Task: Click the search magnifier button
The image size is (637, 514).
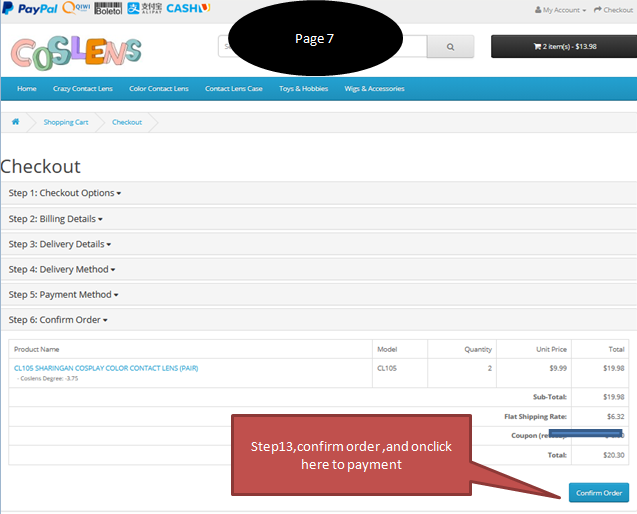Action: point(450,47)
